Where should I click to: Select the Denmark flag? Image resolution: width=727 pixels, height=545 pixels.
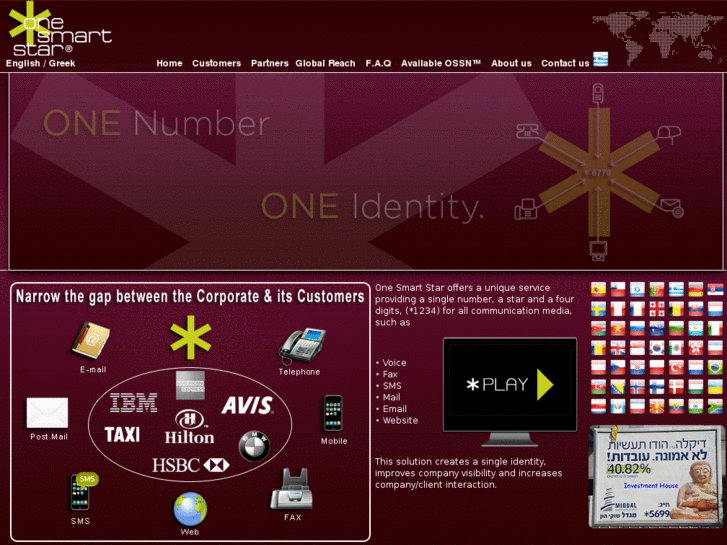[676, 387]
